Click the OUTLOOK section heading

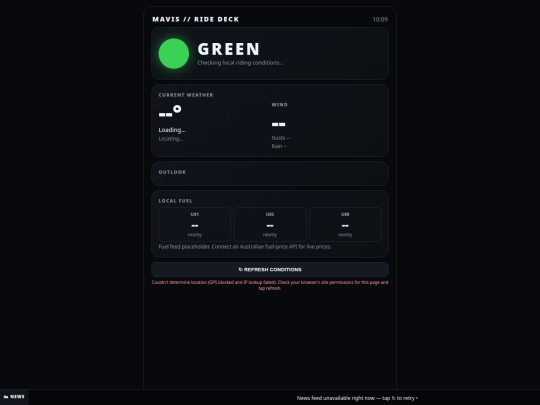click(x=172, y=172)
